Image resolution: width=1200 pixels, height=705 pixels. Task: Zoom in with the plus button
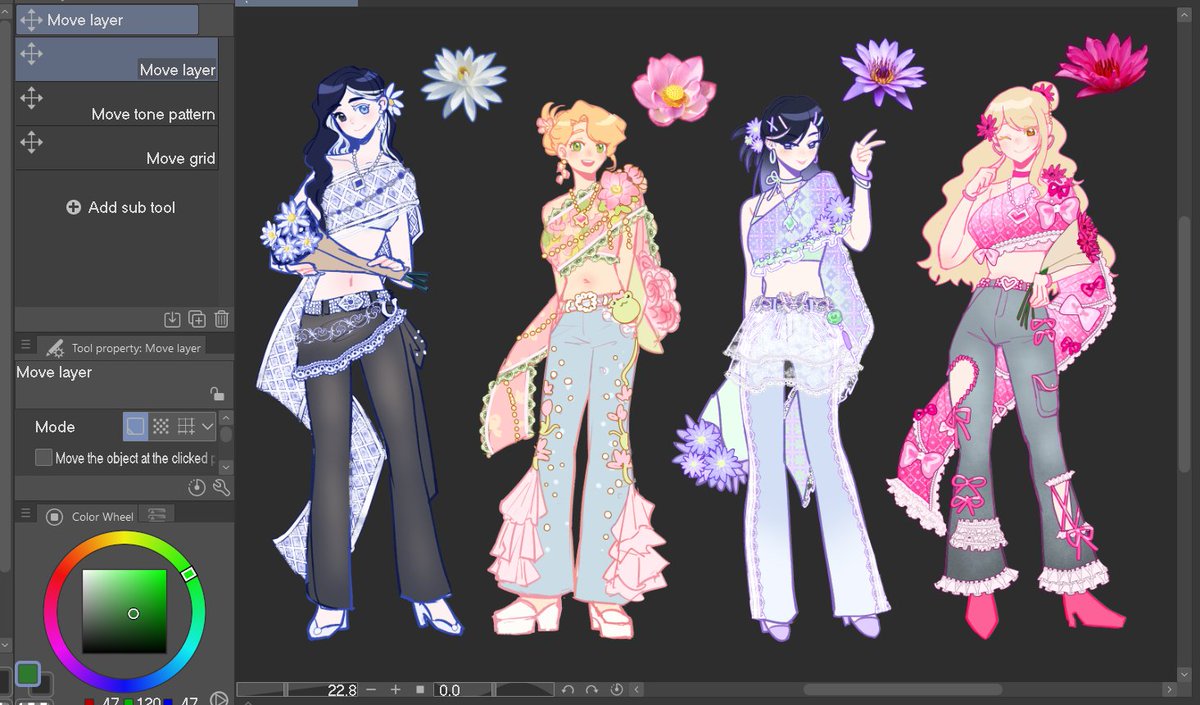coord(396,690)
